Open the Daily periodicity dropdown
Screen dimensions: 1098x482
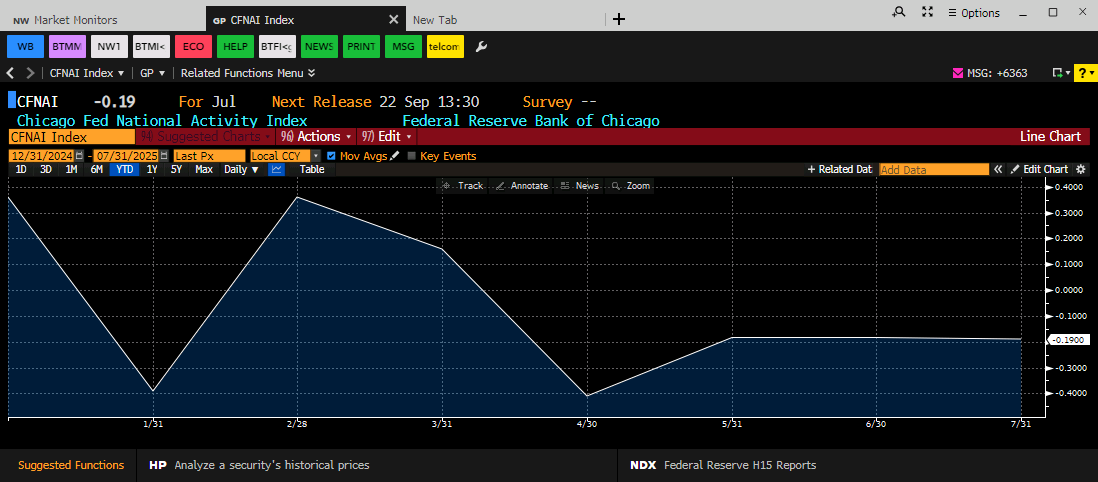coord(241,169)
